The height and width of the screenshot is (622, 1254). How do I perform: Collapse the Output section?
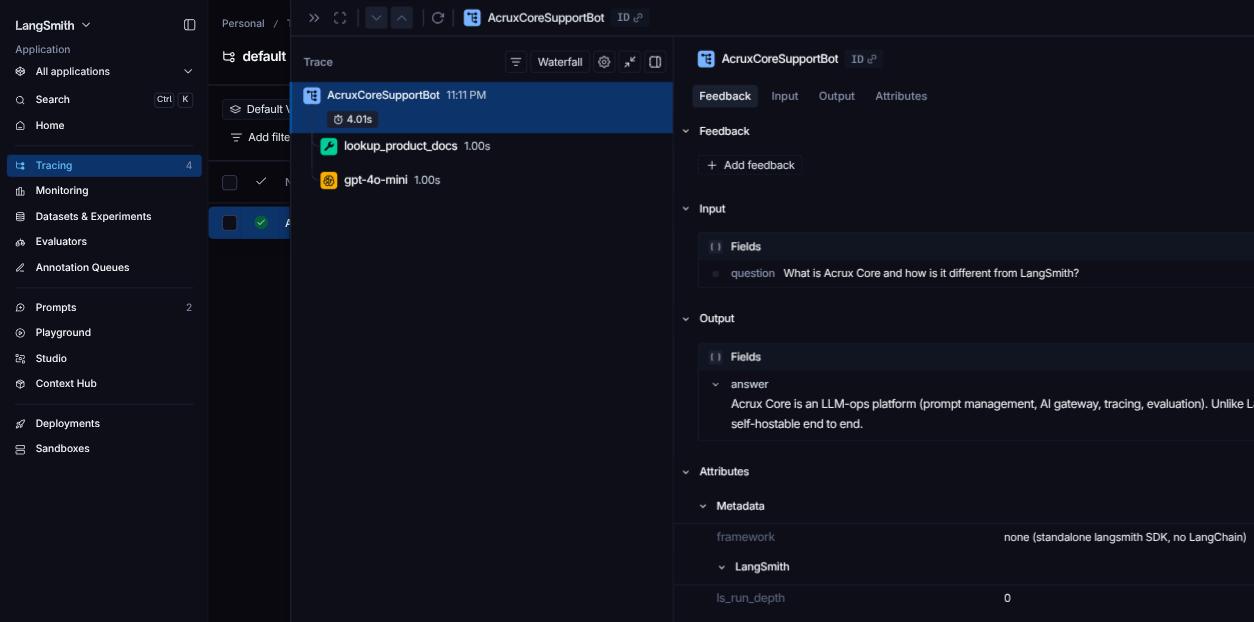point(686,319)
